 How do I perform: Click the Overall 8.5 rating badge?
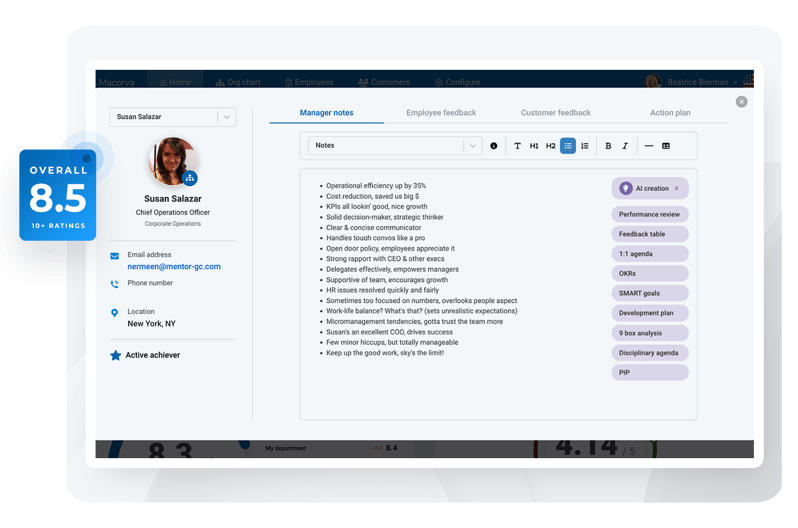[58, 195]
